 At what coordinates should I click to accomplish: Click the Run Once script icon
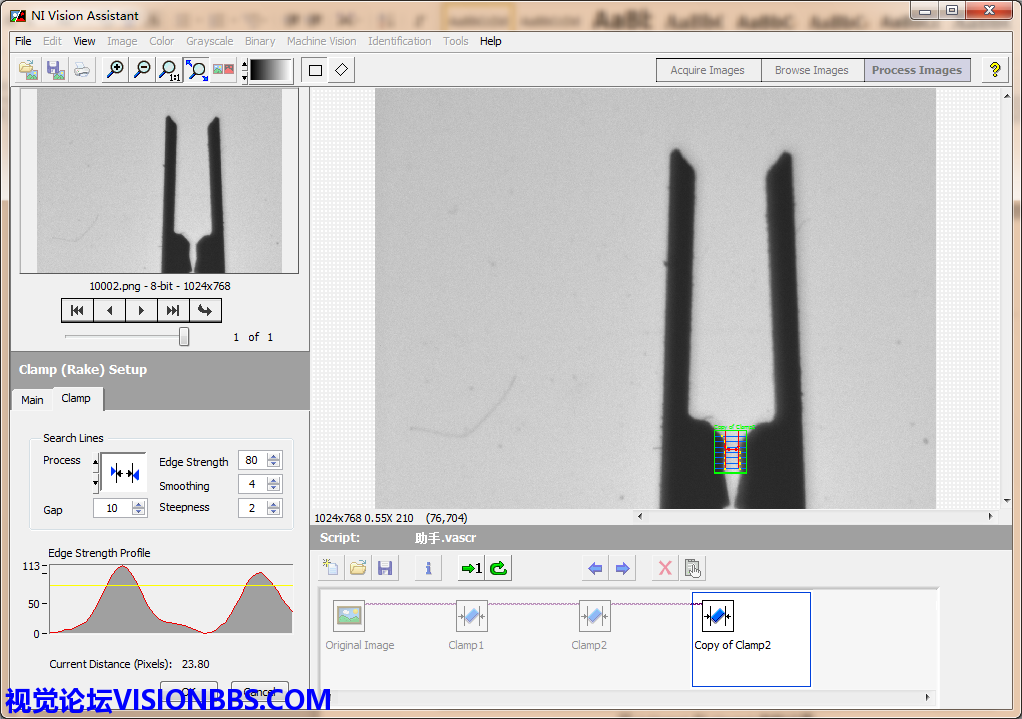pyautogui.click(x=470, y=569)
